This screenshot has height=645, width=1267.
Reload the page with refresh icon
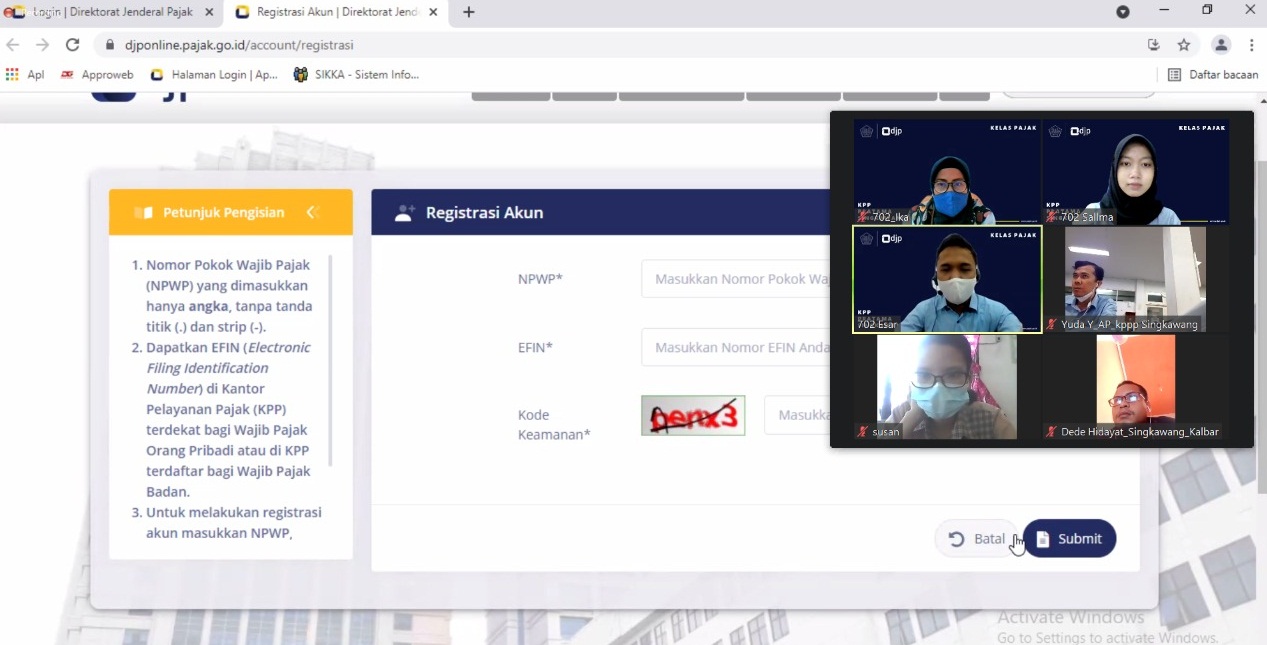coord(72,45)
